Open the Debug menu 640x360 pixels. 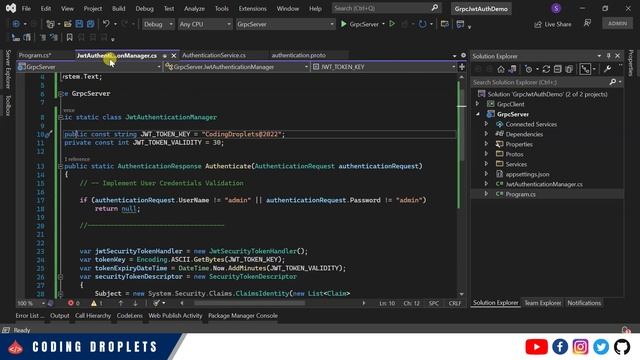[144, 8]
